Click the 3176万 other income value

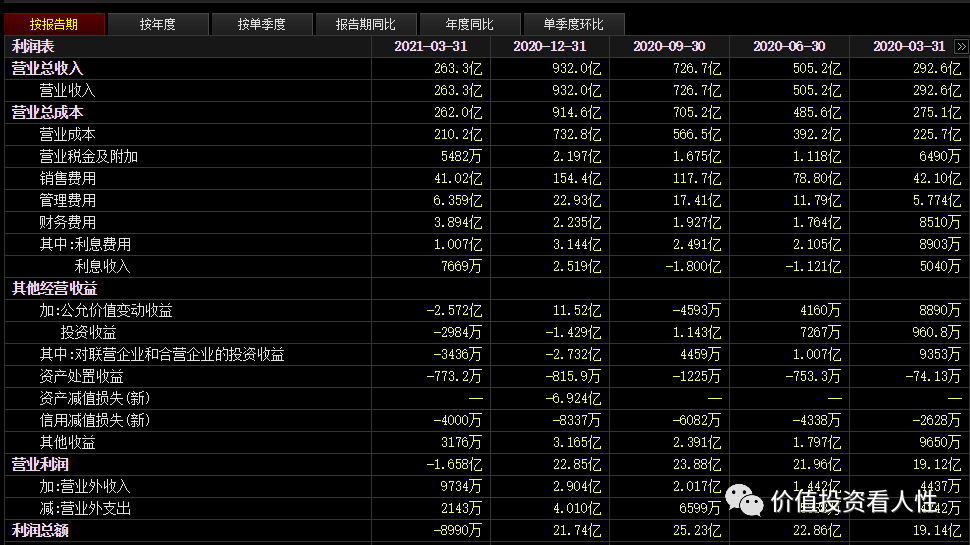tap(461, 443)
